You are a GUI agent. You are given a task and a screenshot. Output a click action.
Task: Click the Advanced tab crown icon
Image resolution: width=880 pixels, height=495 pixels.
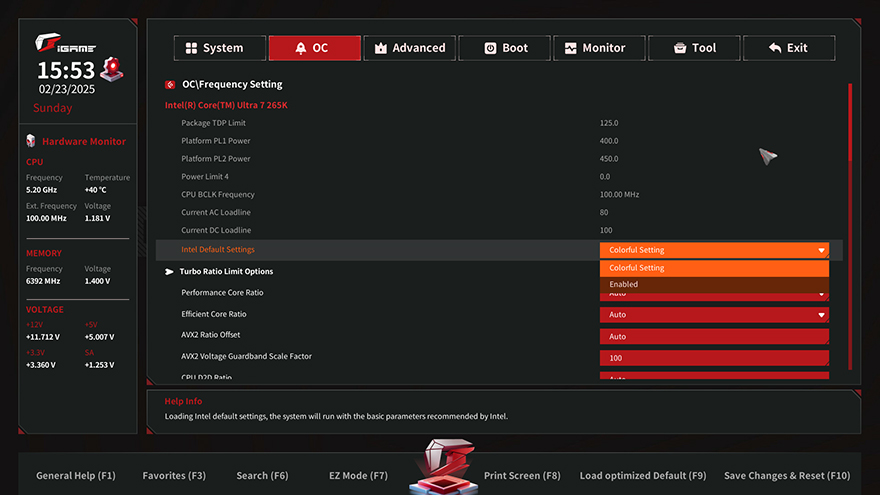[381, 48]
